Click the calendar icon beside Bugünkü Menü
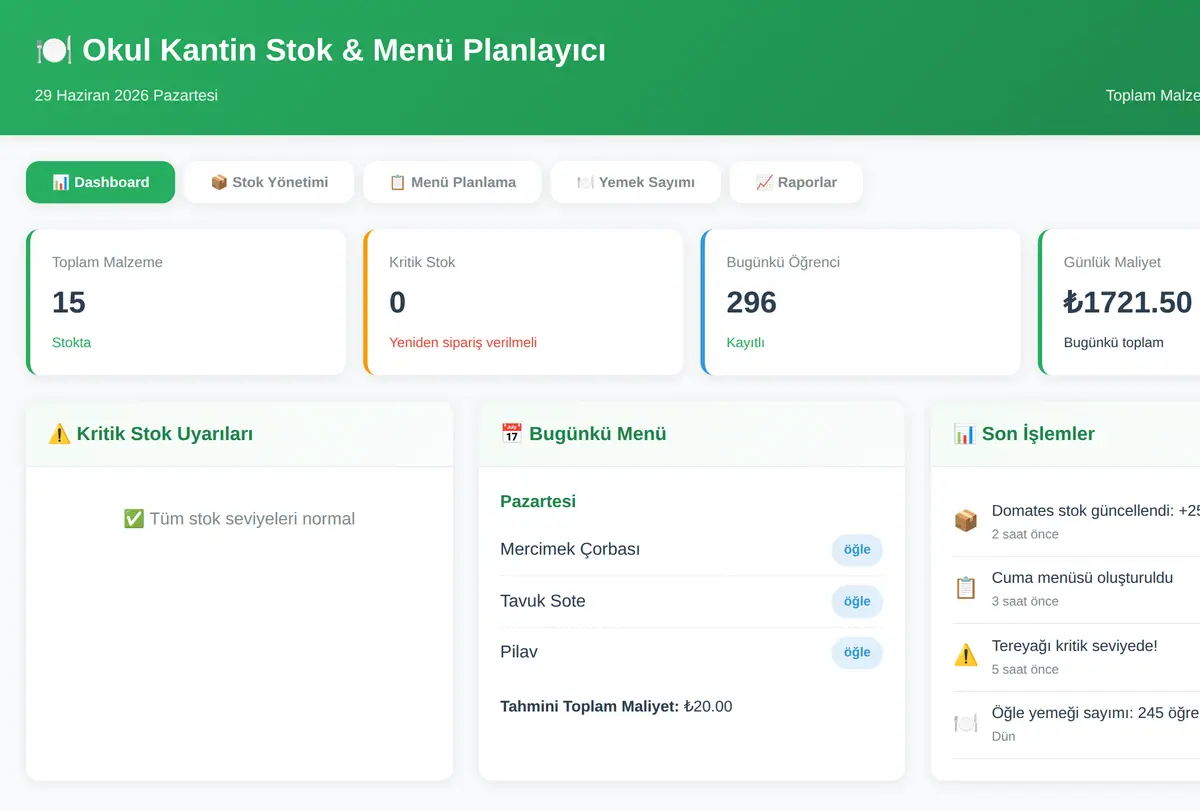The image size is (1200, 811). pos(512,434)
